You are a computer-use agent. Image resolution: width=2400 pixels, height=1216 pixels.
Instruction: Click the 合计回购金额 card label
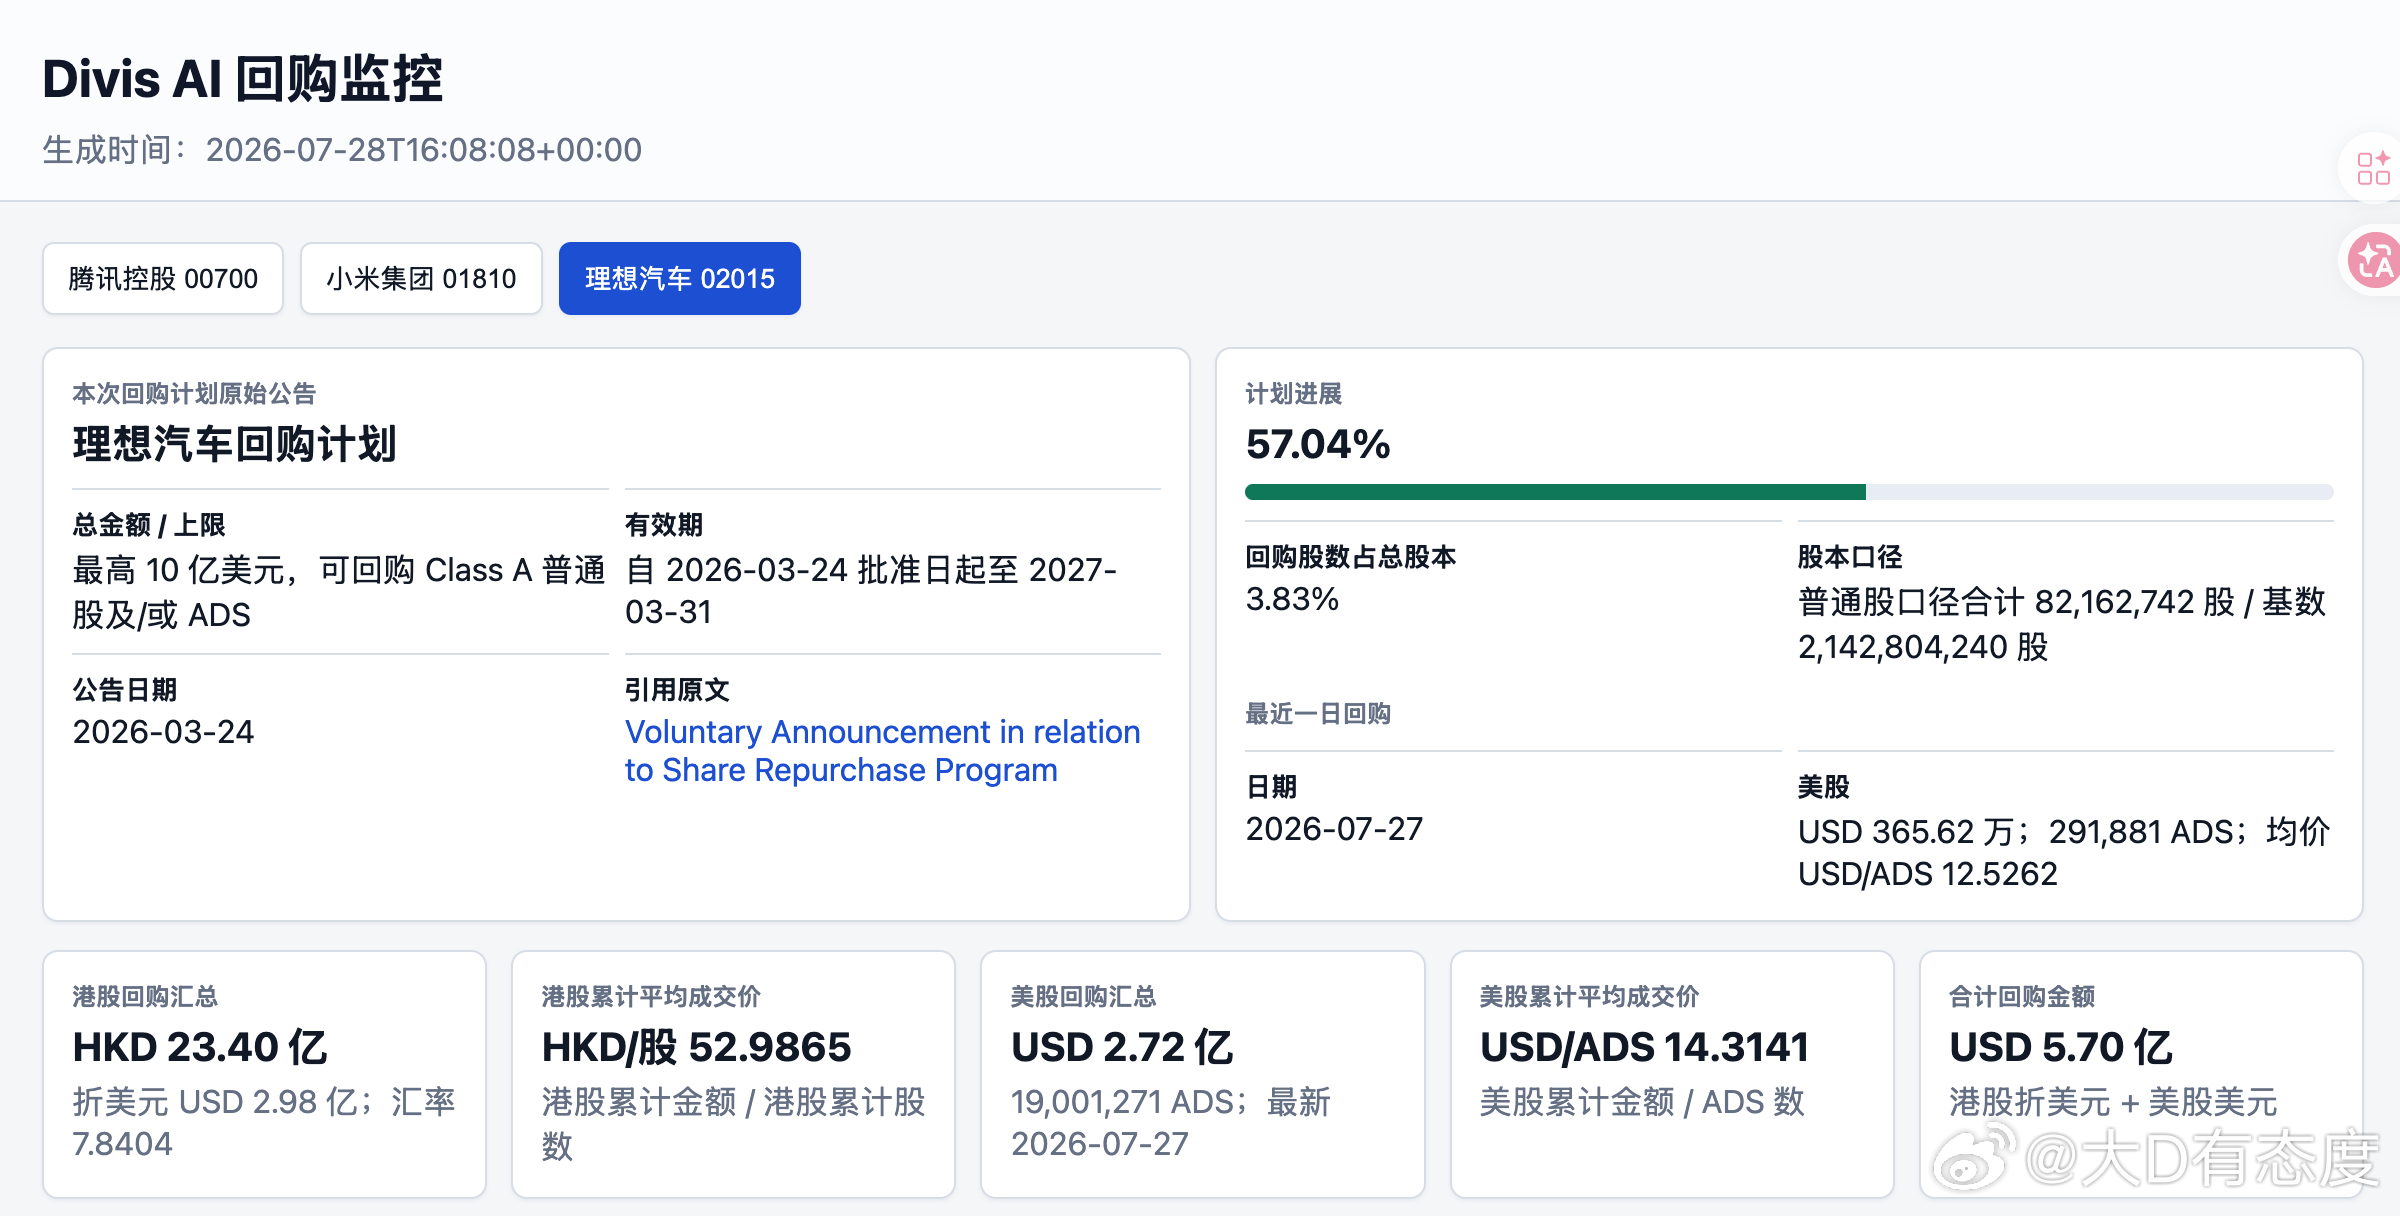(2021, 996)
